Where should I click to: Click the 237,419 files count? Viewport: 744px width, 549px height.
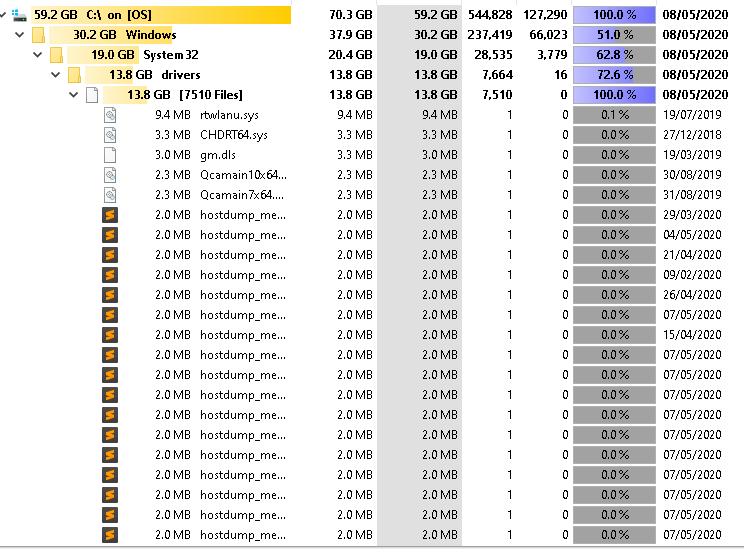click(490, 35)
